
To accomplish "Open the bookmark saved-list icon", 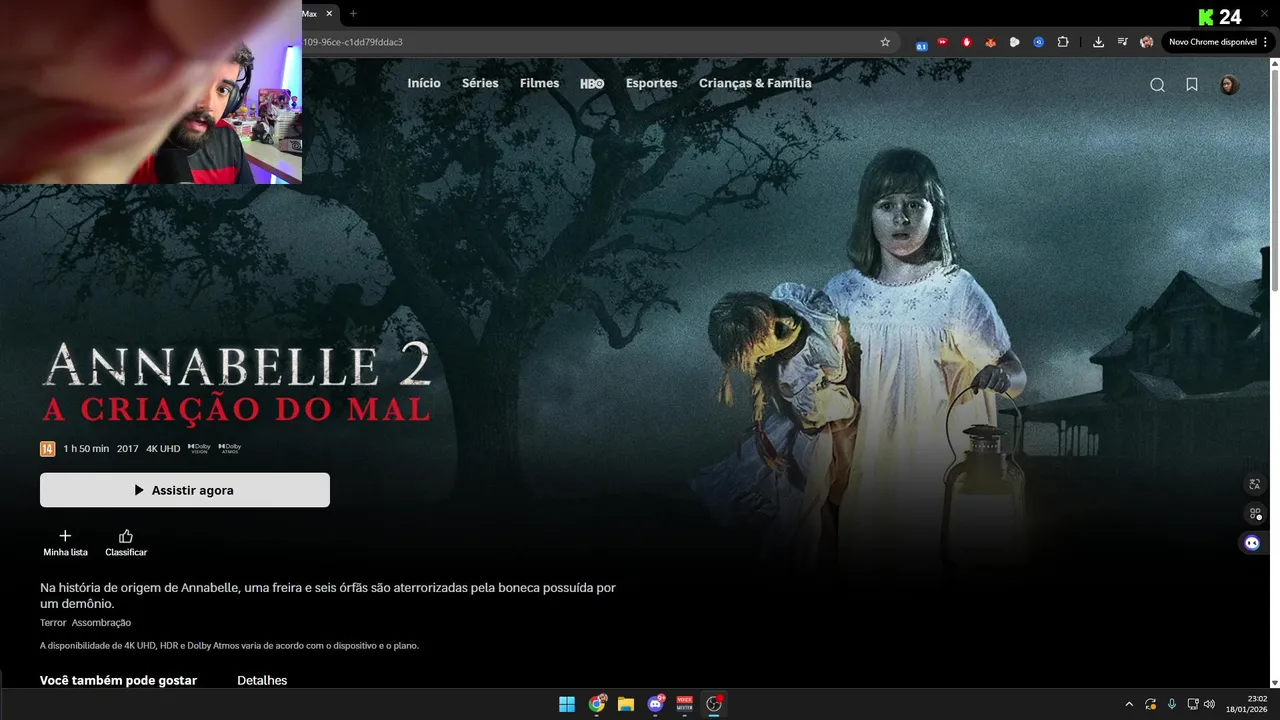I will (x=1192, y=85).
